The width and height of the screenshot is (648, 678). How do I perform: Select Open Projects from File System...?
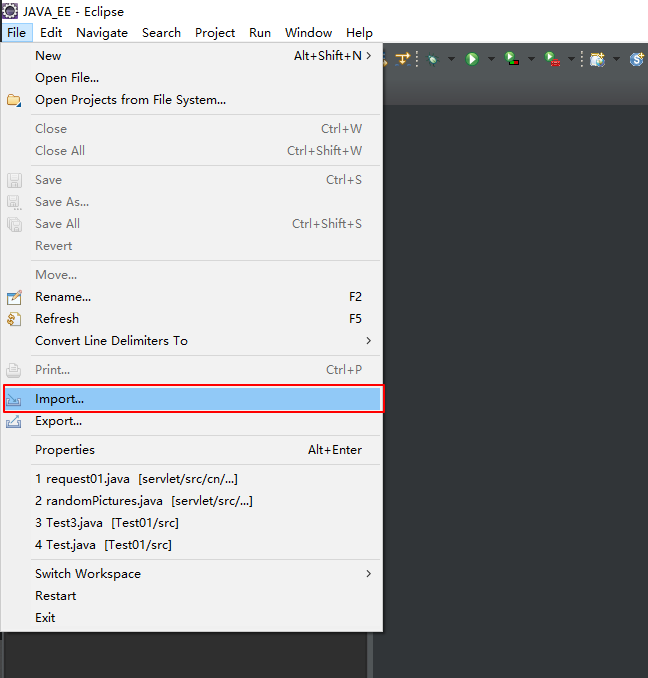(192, 100)
